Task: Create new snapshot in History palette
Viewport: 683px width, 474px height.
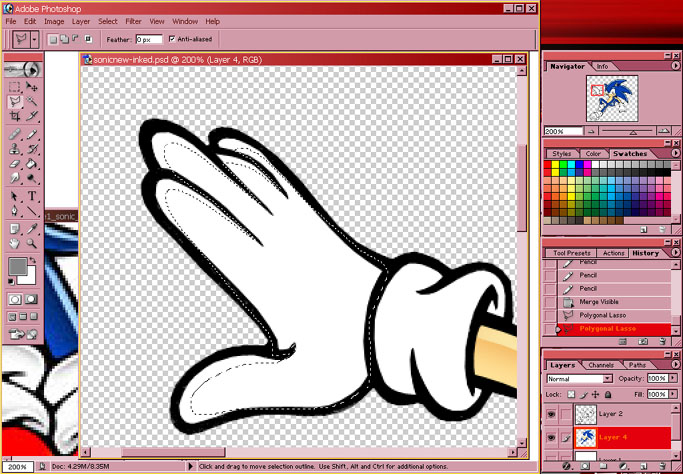Action: (x=643, y=342)
